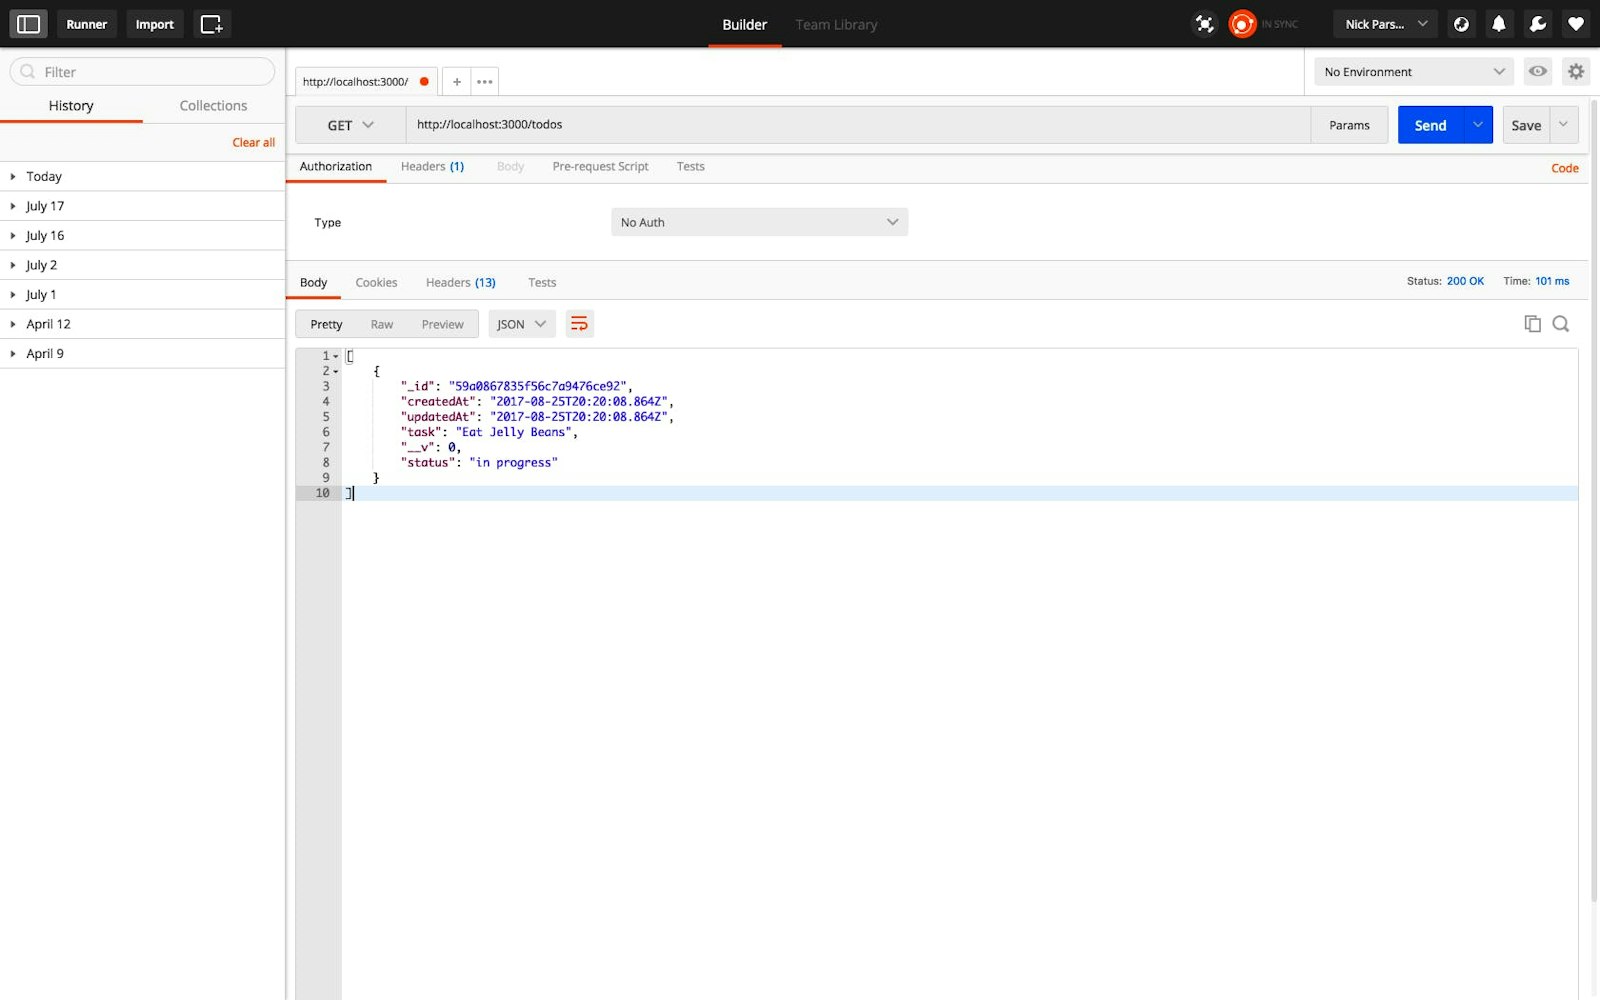
Task: Click the history Filter search field
Action: 140,71
